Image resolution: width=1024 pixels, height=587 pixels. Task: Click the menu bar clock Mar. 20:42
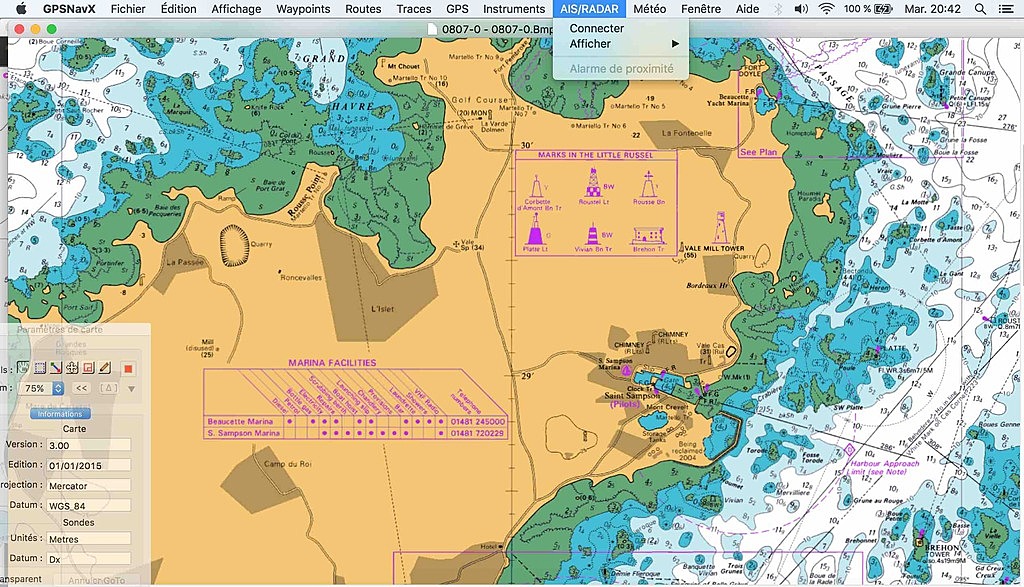(x=933, y=9)
